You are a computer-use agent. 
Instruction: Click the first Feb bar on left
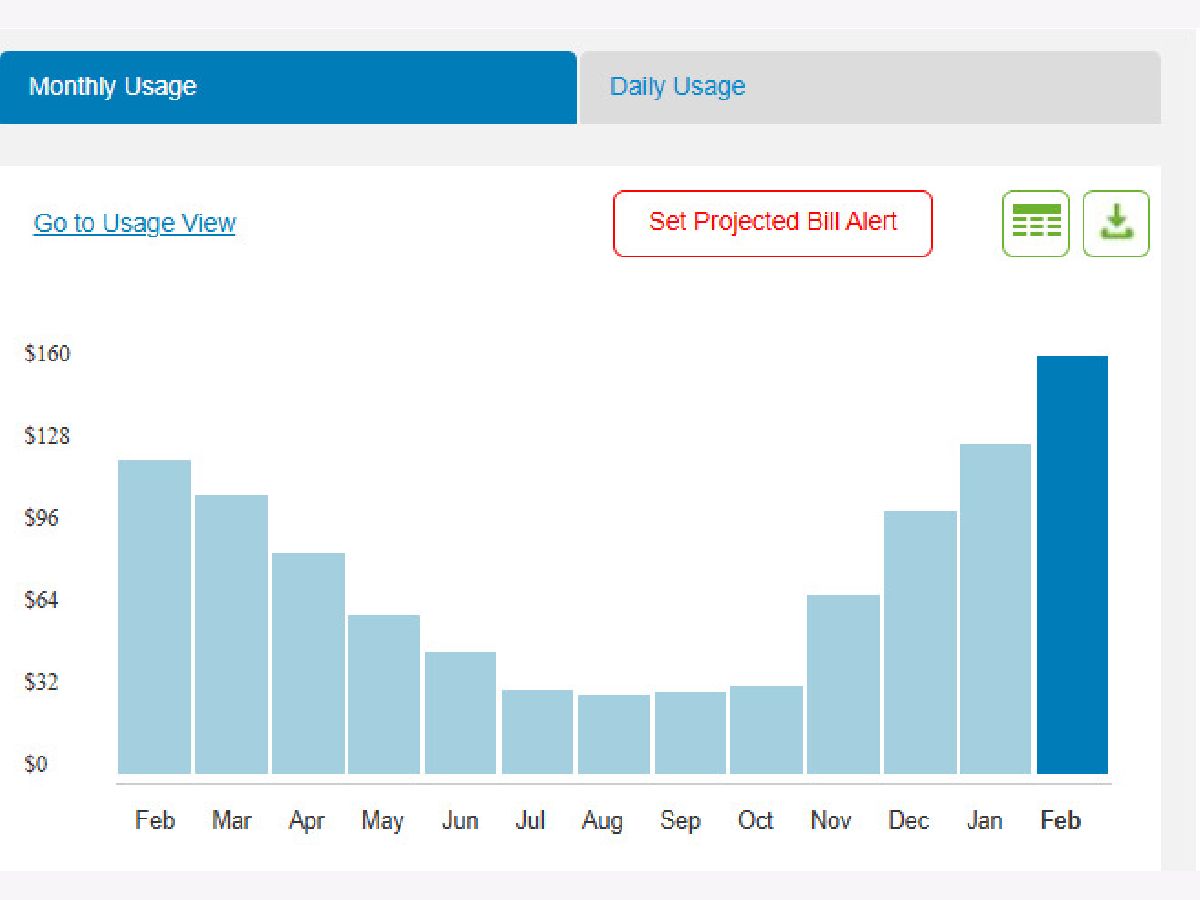154,616
